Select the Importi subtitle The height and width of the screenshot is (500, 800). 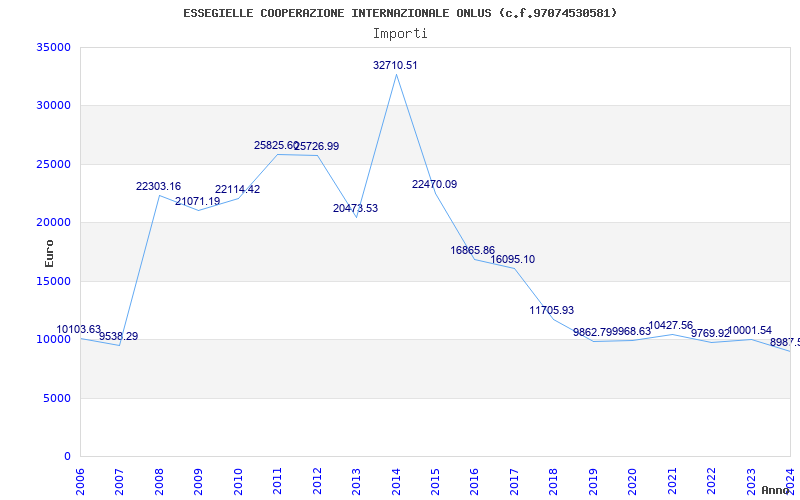(x=400, y=34)
